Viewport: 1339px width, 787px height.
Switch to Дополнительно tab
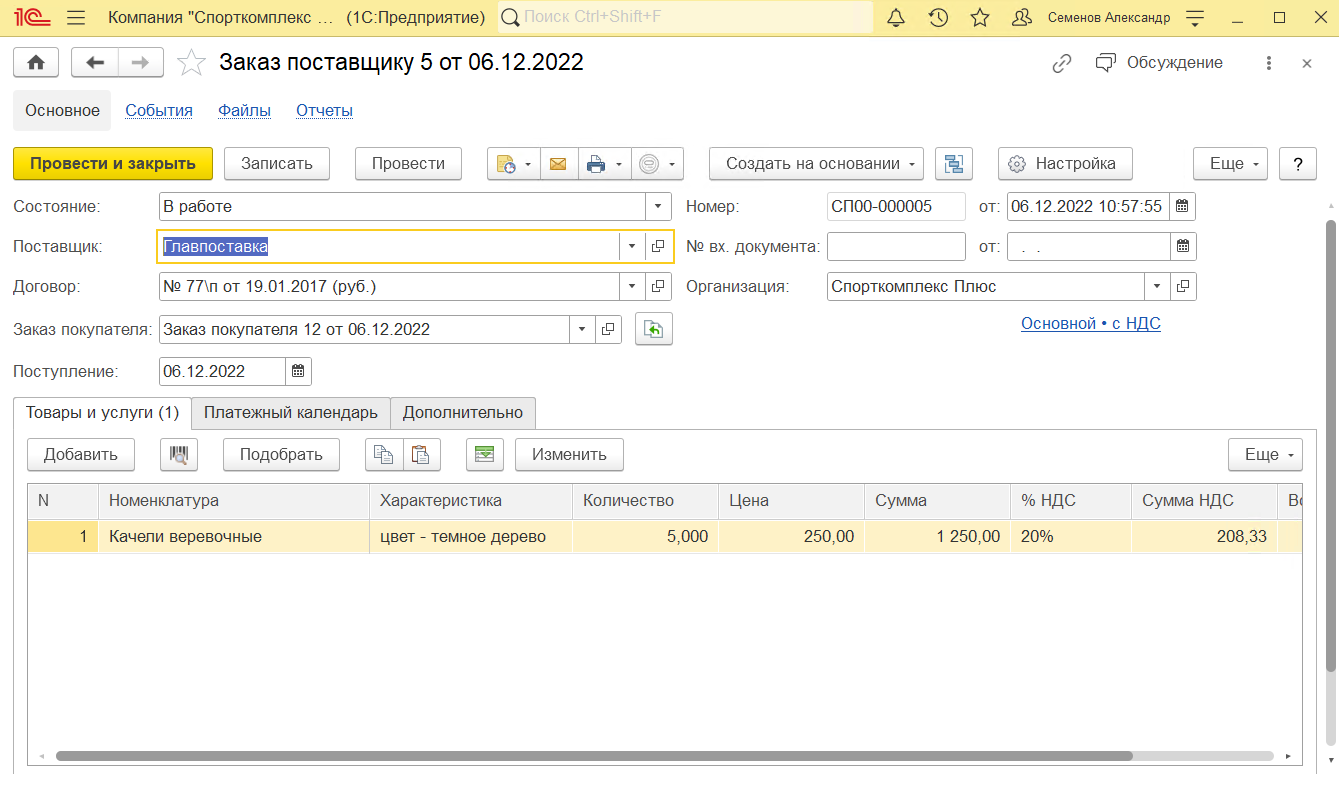tap(463, 412)
